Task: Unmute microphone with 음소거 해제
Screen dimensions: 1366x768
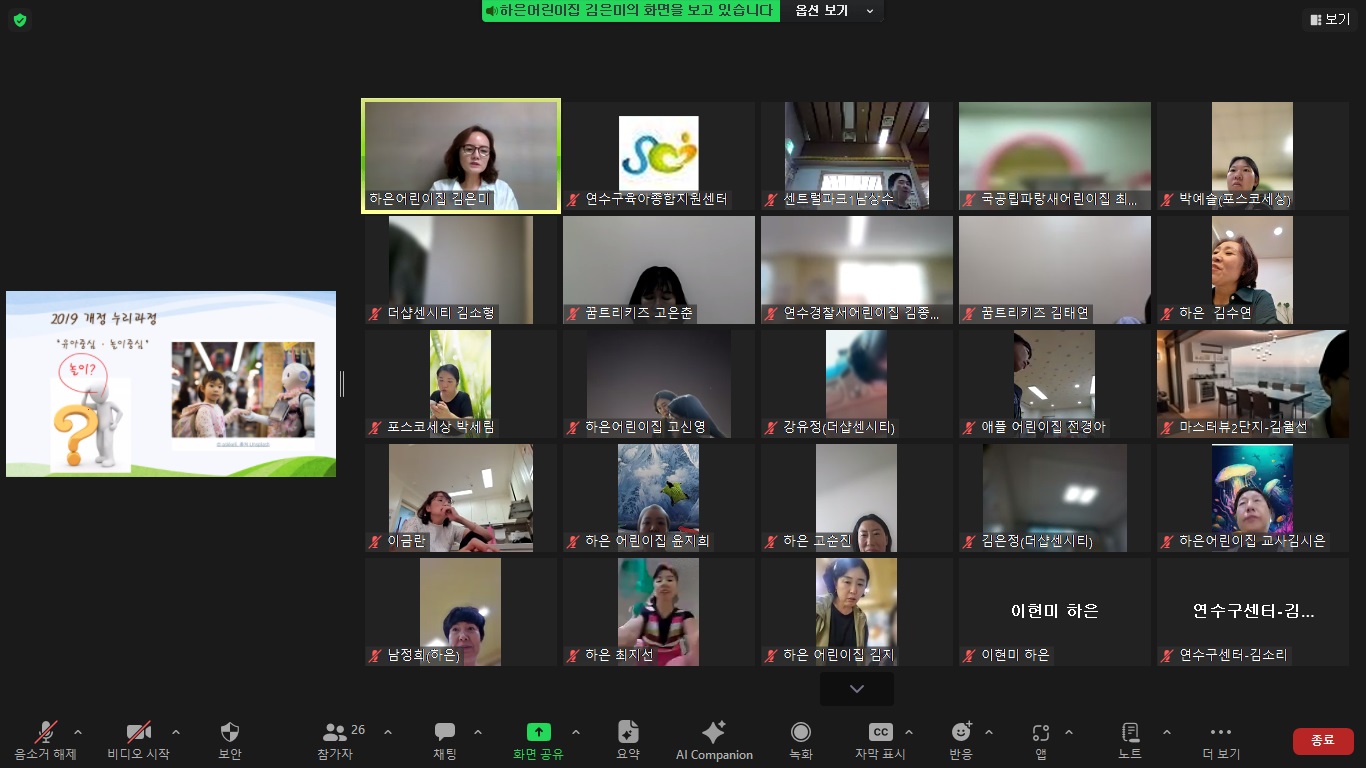Action: 45,741
